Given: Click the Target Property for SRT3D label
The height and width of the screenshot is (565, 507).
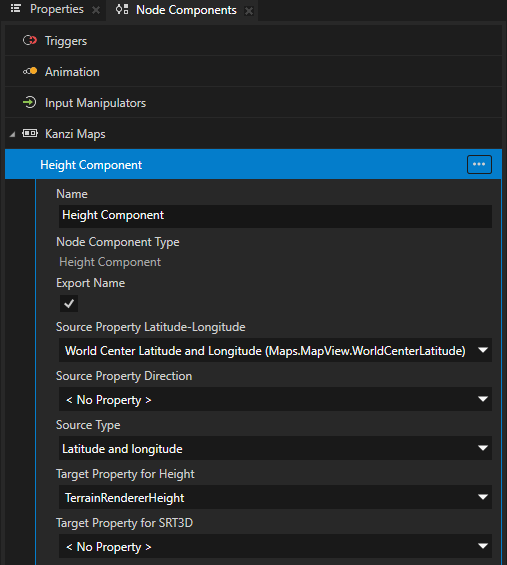Looking at the screenshot, I should [124, 523].
